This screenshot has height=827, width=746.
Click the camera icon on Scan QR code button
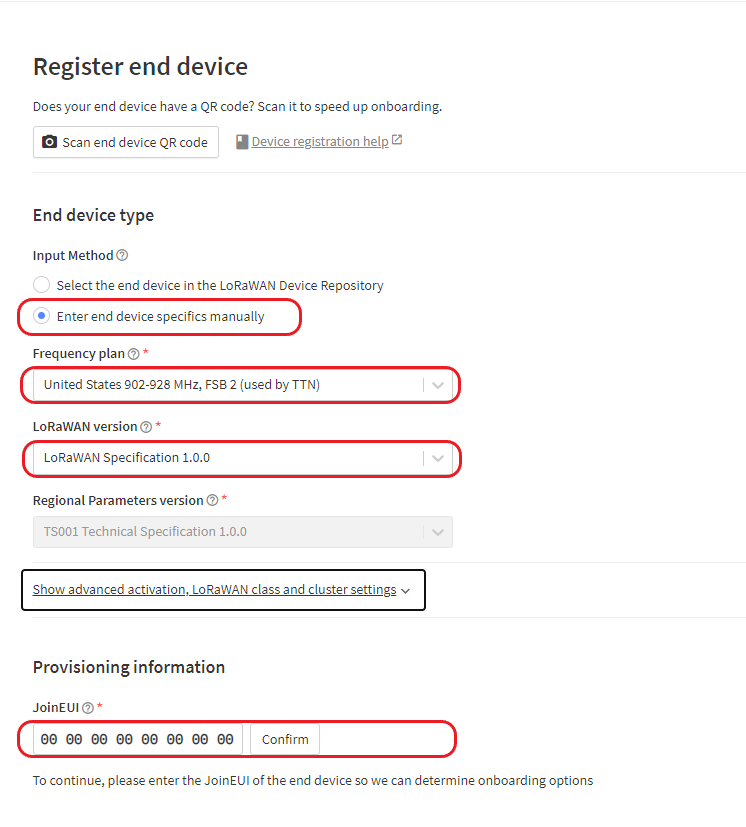click(x=49, y=142)
